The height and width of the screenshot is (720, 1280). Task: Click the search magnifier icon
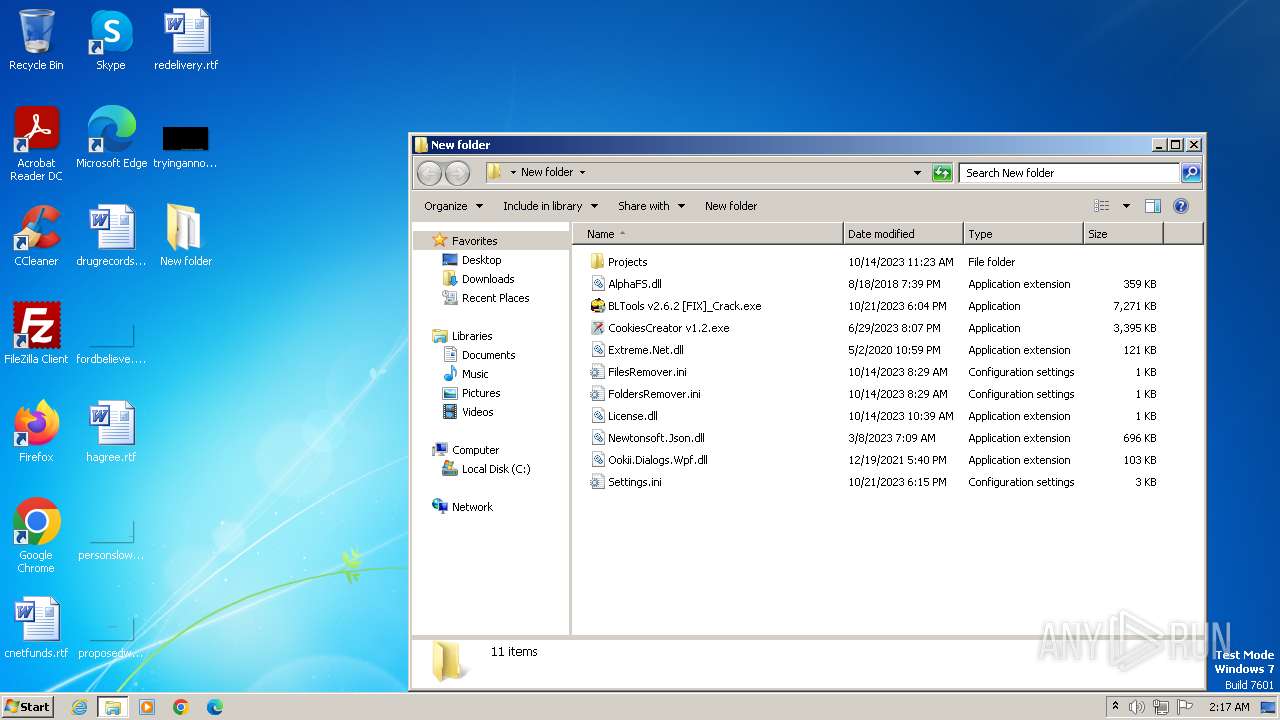click(x=1190, y=173)
